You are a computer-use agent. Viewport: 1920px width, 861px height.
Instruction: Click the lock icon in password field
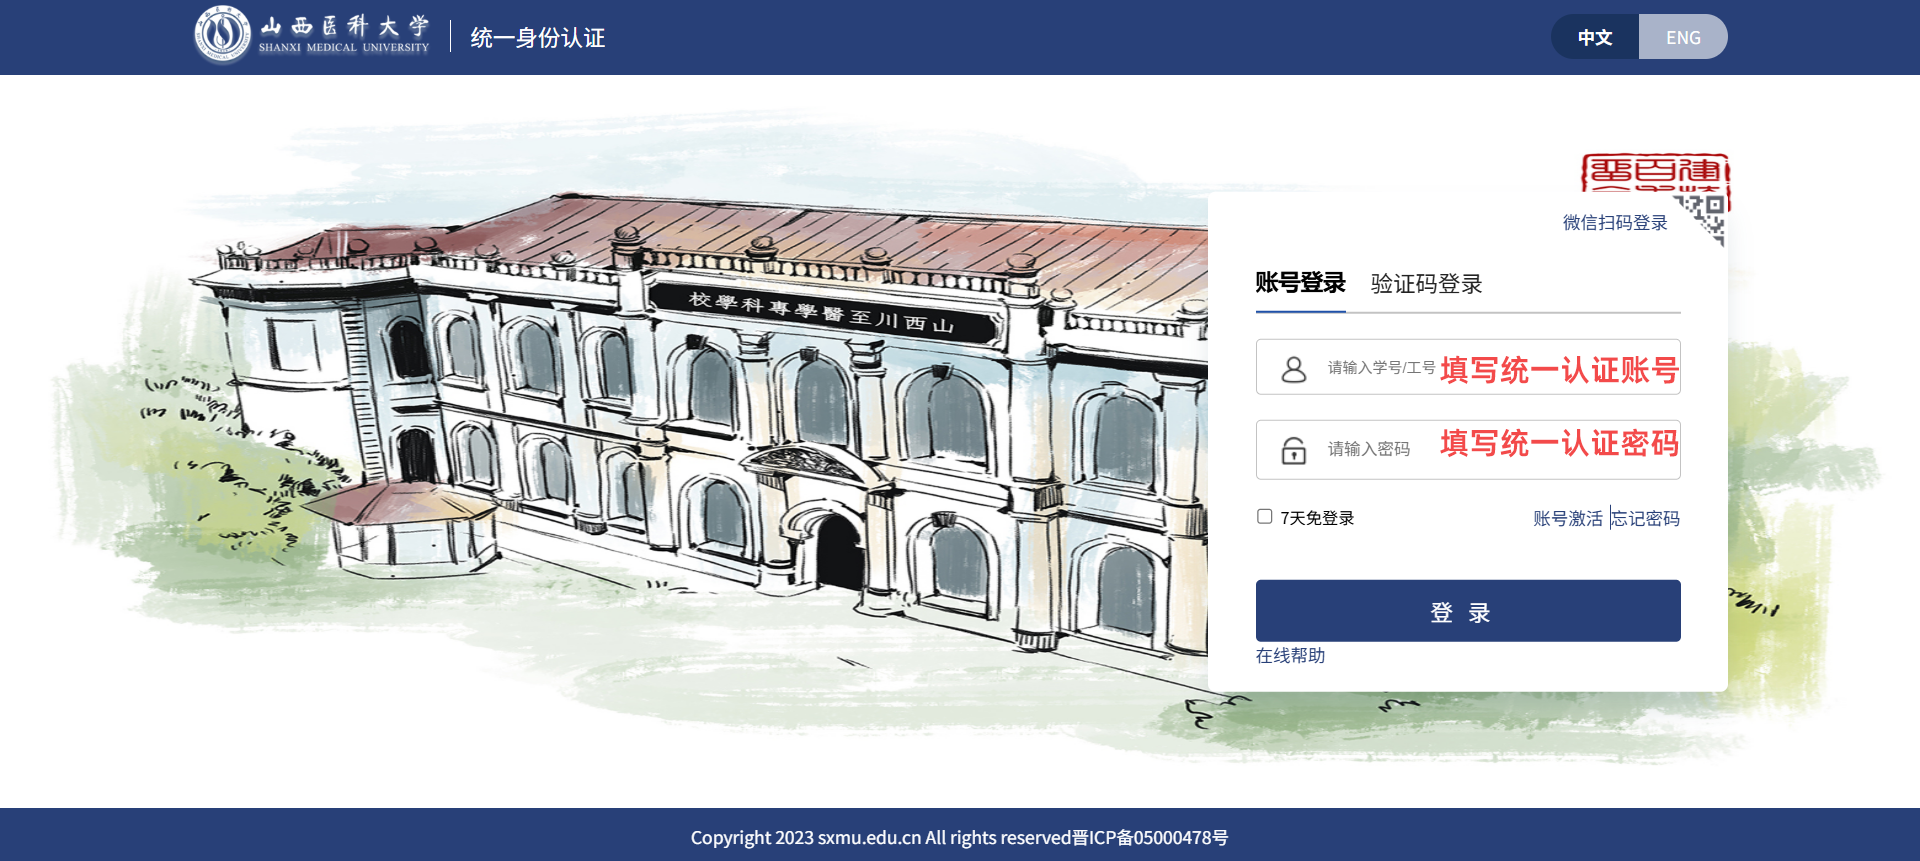coord(1294,451)
